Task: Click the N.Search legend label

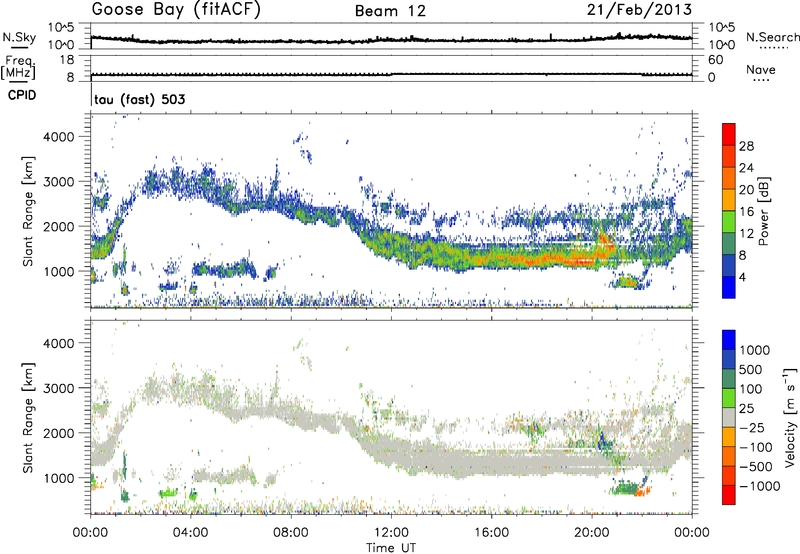Action: pyautogui.click(x=772, y=37)
